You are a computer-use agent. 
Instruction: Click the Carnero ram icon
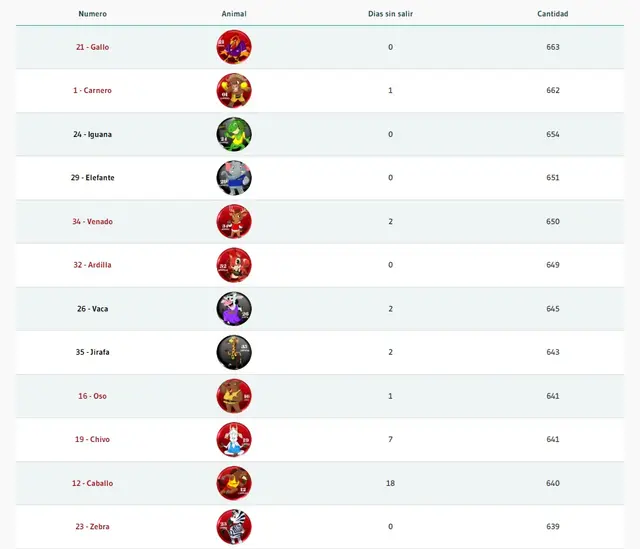click(234, 91)
